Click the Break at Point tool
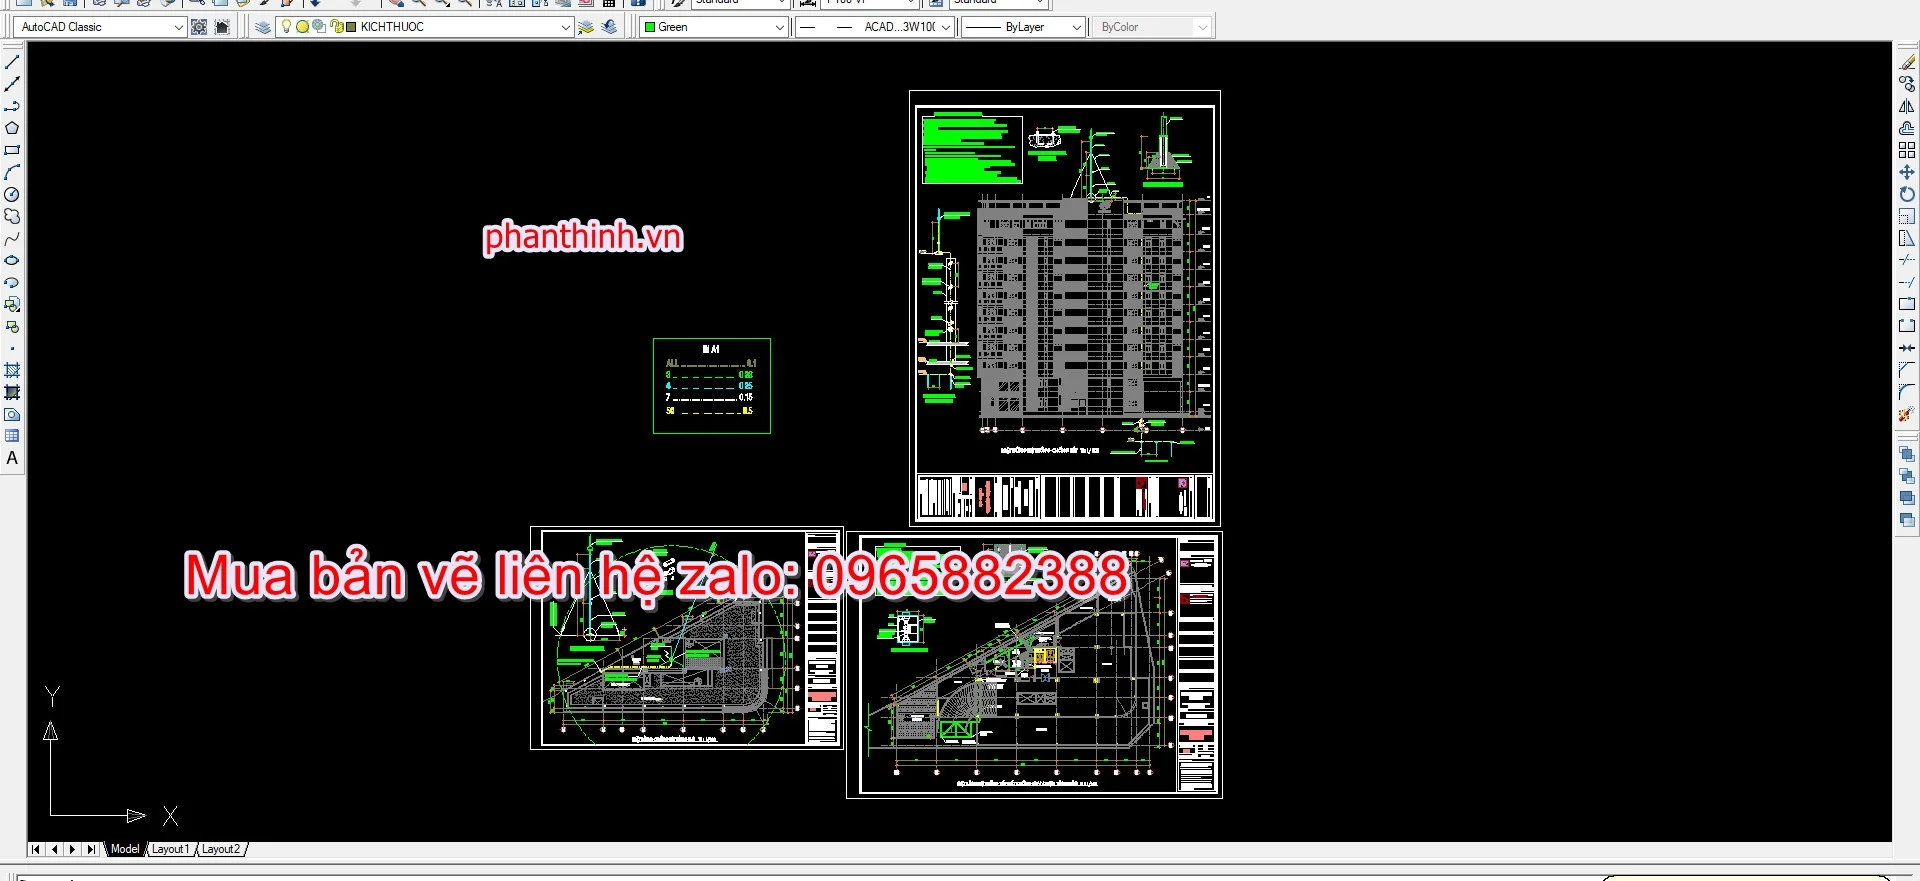 coord(1907,304)
